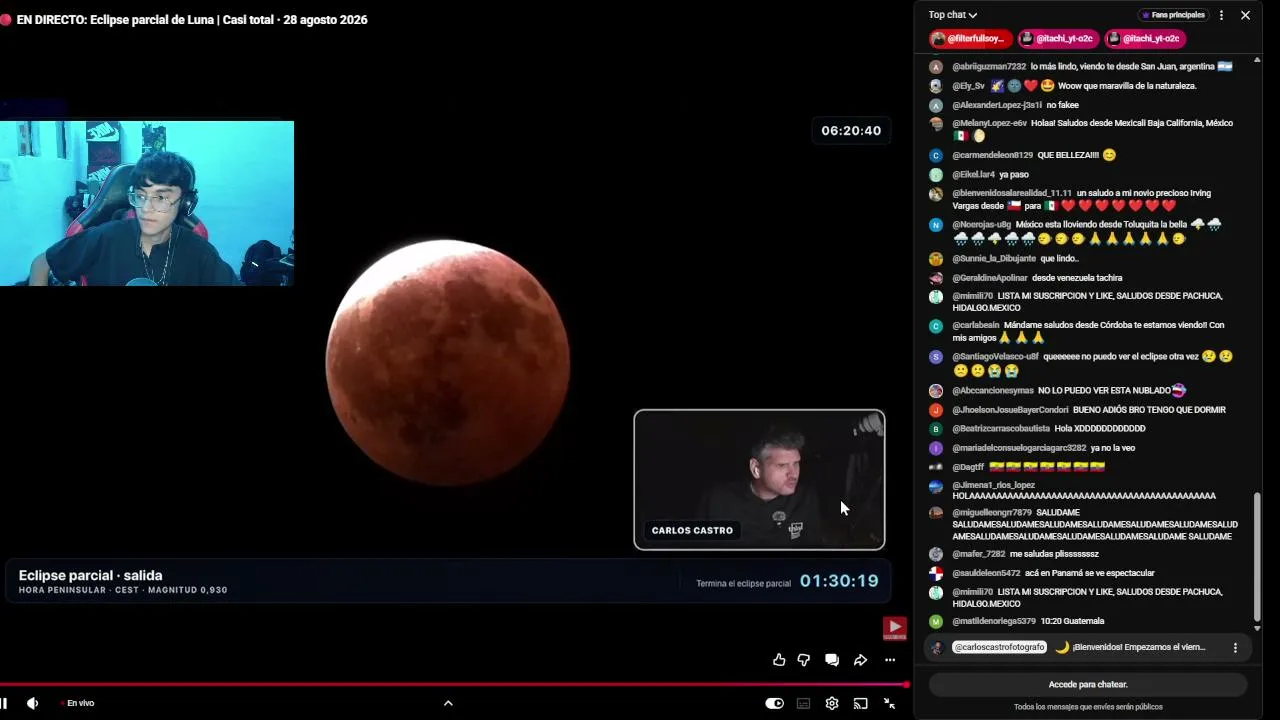This screenshot has width=1280, height=720.
Task: Select username @GeraldineApolinar in chat
Action: click(x=990, y=278)
